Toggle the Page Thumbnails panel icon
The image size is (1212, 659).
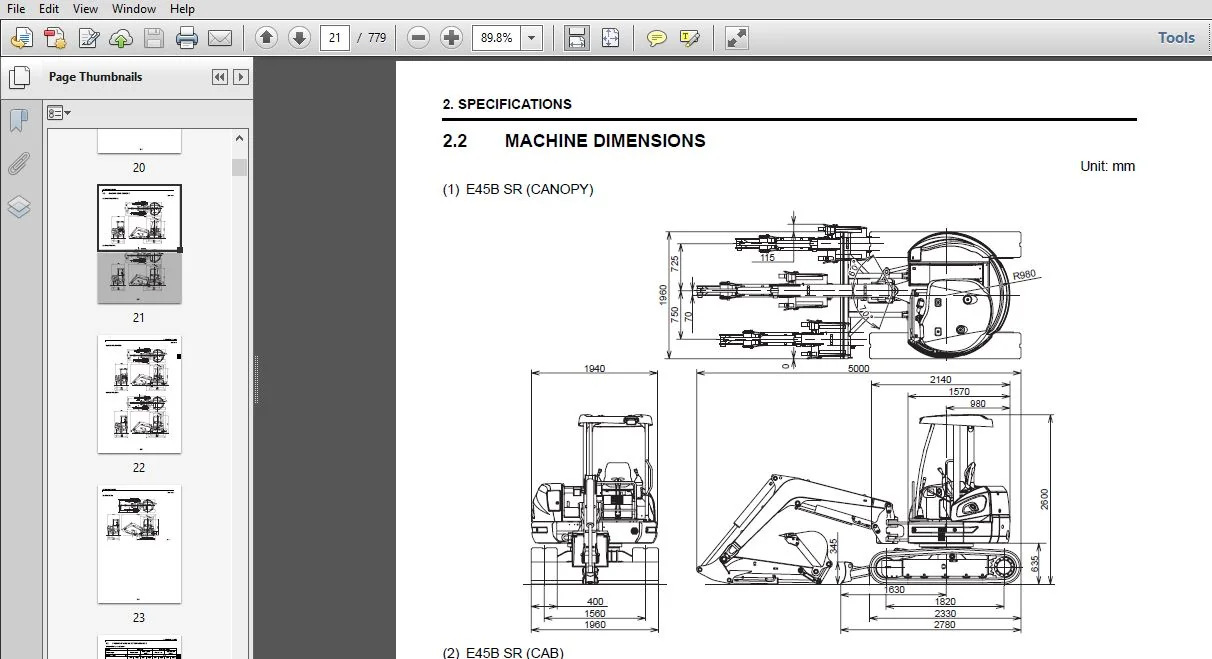(19, 77)
